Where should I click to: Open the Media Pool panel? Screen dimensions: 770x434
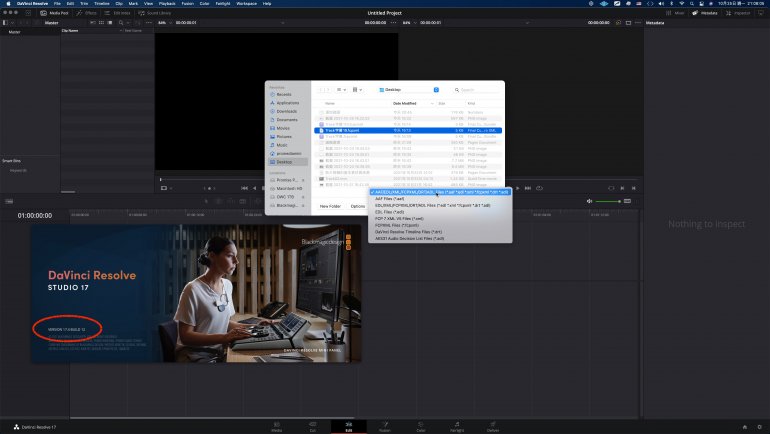click(56, 13)
